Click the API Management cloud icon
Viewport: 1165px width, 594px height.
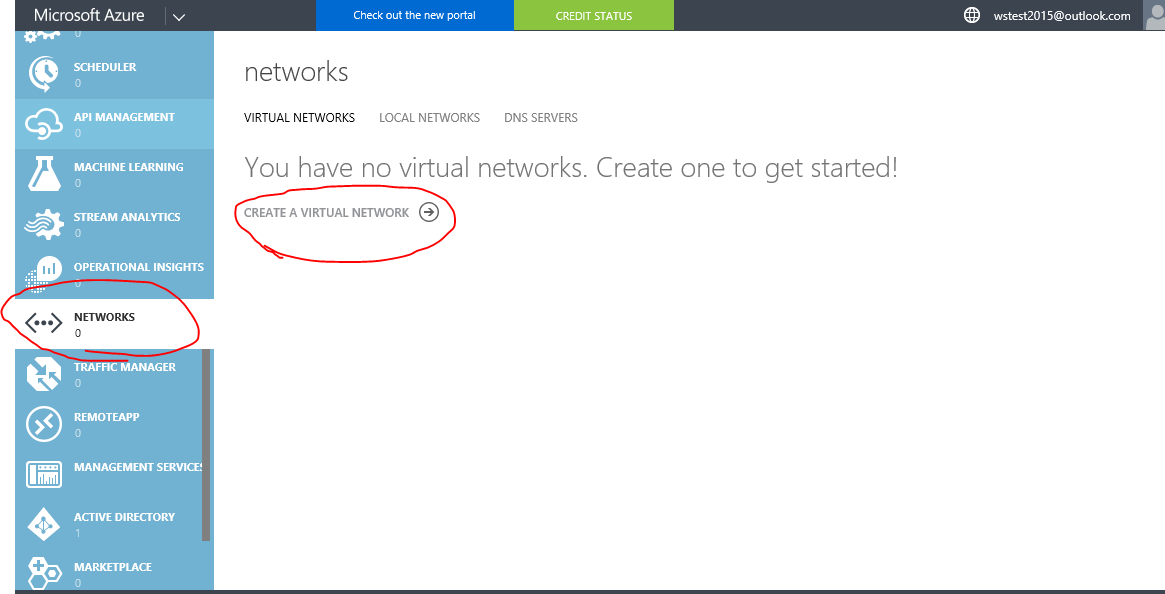(44, 124)
